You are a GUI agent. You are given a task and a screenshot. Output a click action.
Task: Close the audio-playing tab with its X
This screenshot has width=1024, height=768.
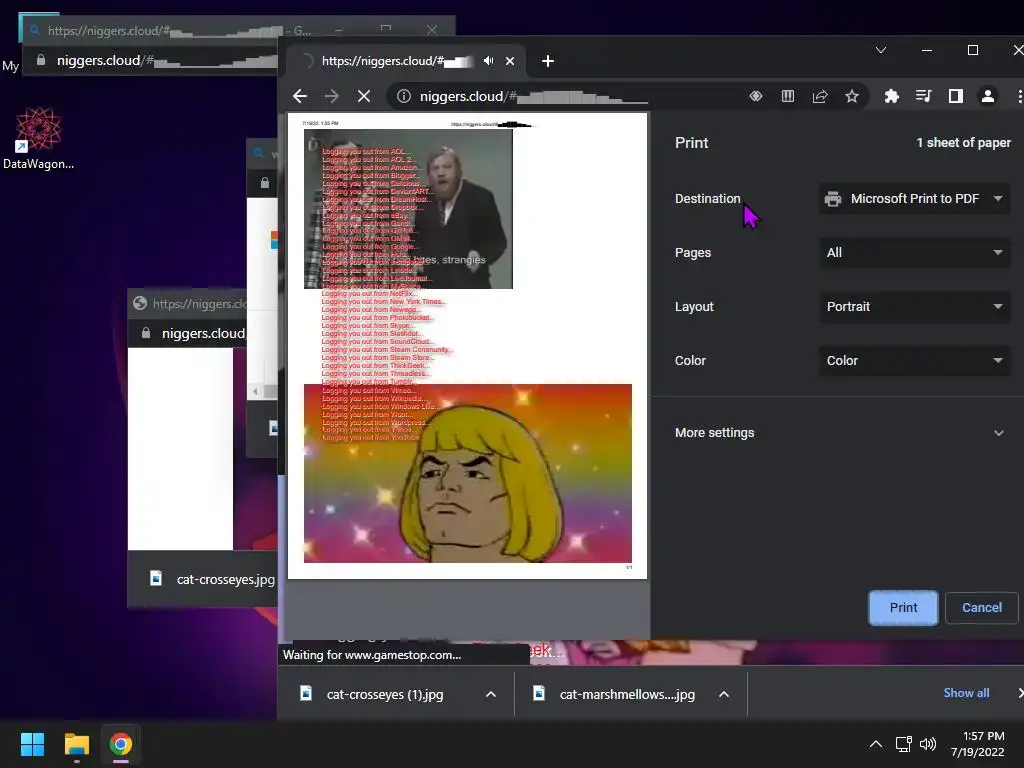click(x=510, y=61)
